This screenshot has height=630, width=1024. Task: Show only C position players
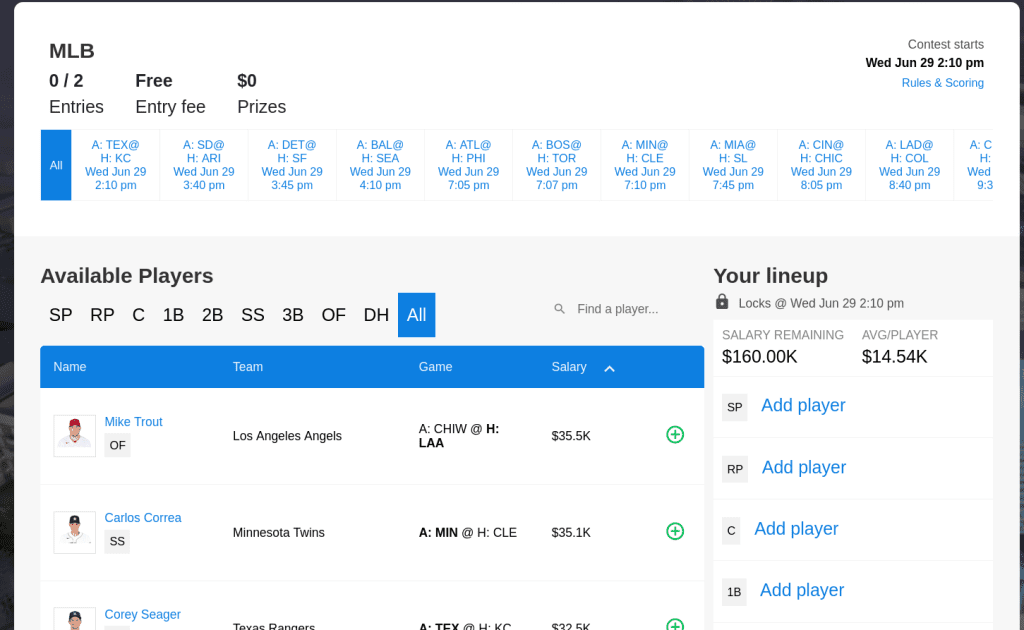click(x=138, y=315)
